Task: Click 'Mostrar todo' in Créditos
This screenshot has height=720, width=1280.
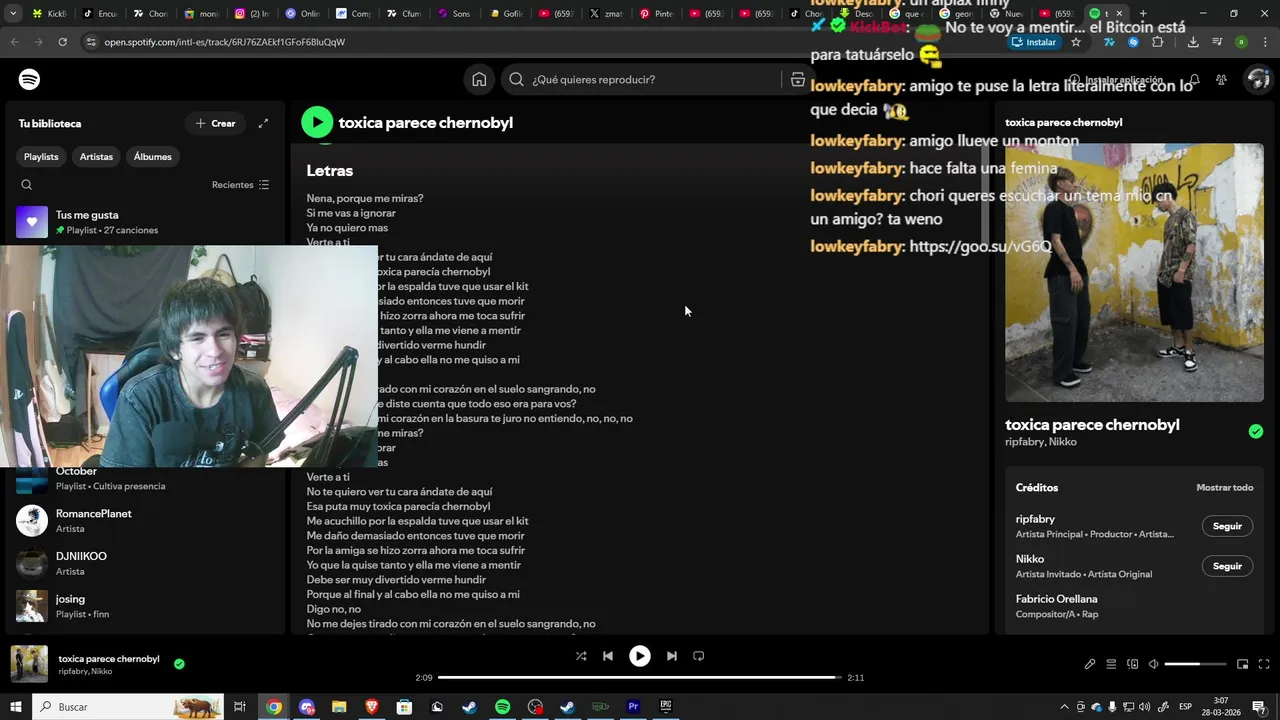Action: (x=1225, y=488)
